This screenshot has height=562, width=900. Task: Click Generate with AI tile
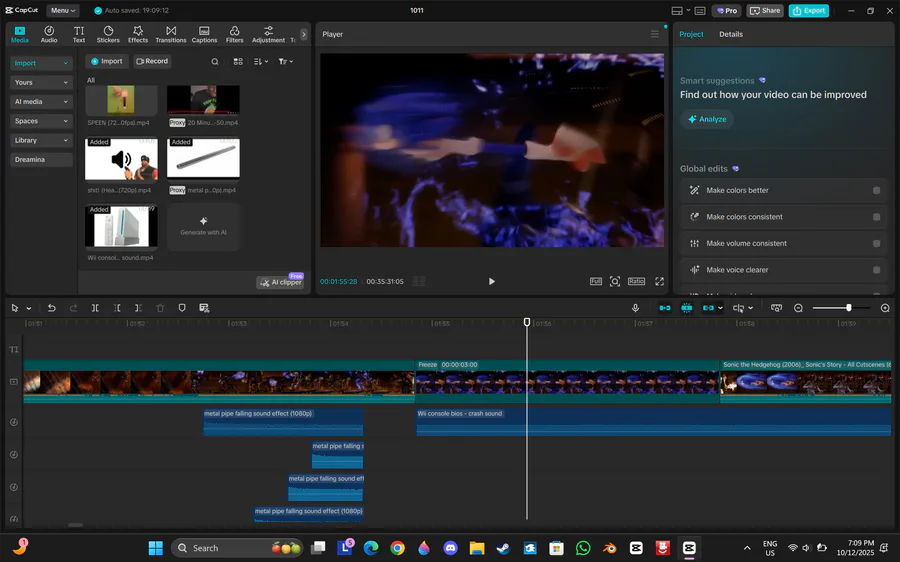pyautogui.click(x=203, y=226)
